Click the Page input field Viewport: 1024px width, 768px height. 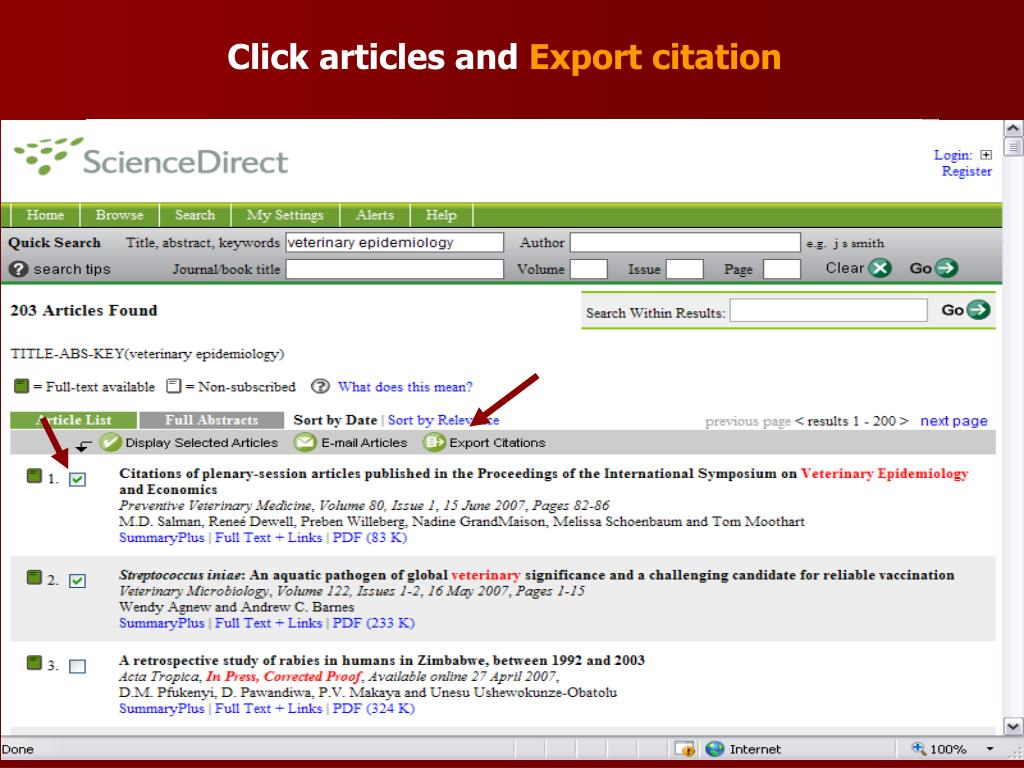[782, 269]
